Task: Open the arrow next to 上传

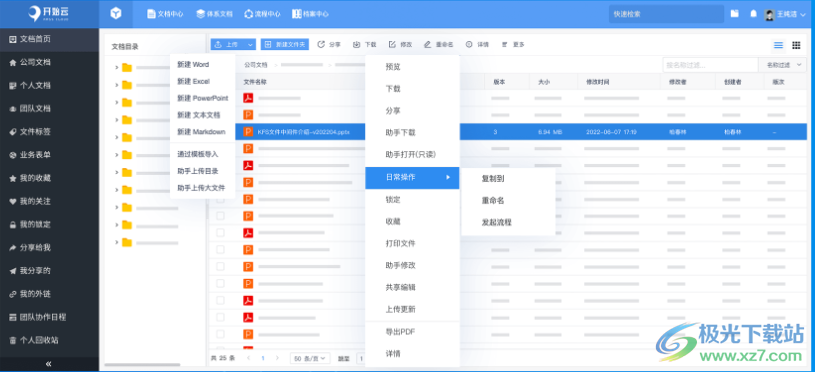Action: click(250, 45)
